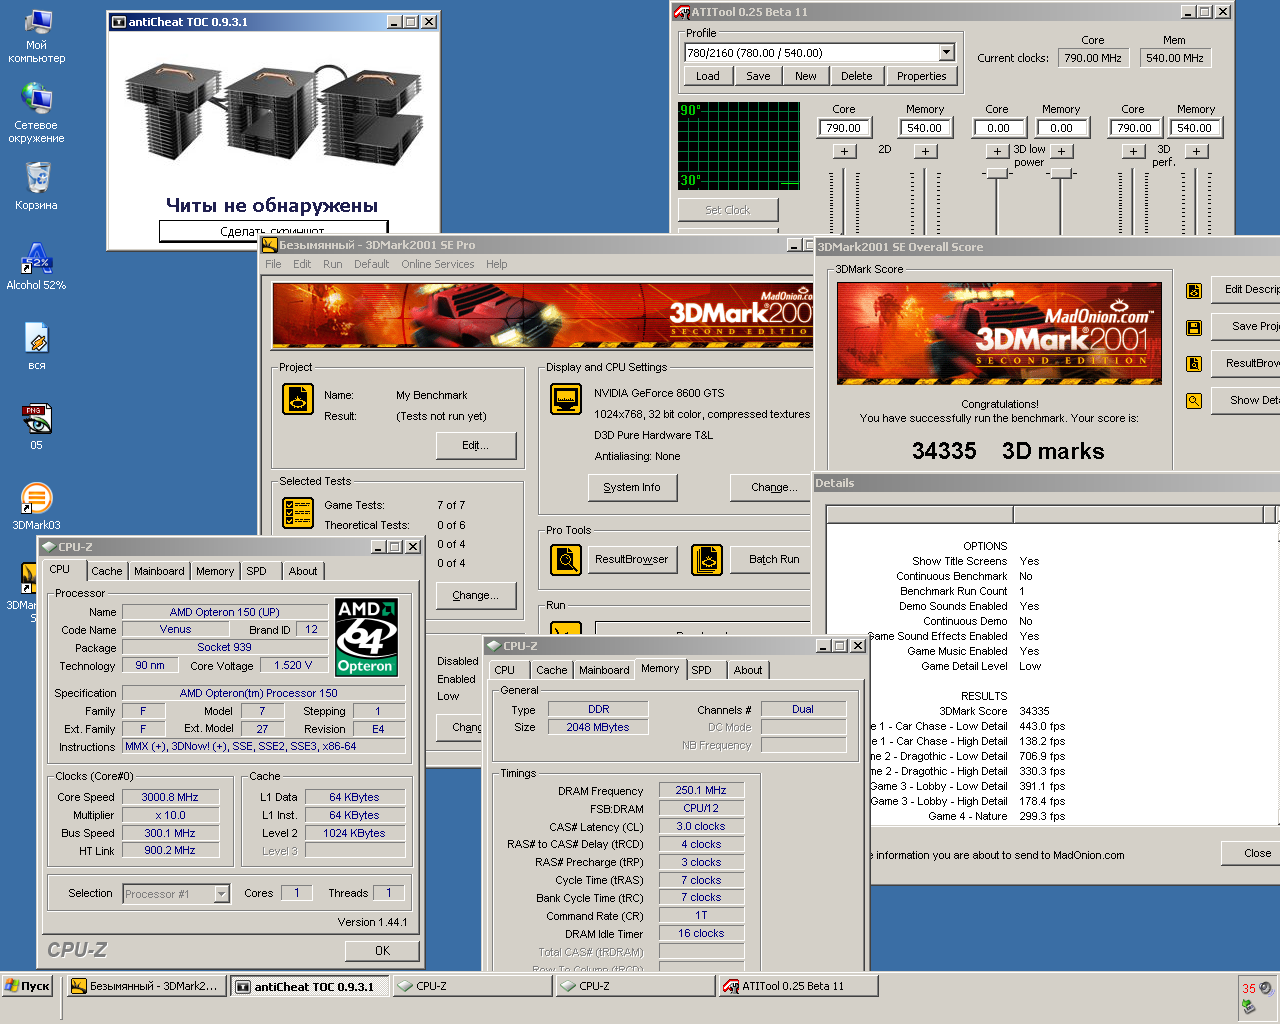Switch to Mainboard tab in left CPU-Z

click(159, 571)
